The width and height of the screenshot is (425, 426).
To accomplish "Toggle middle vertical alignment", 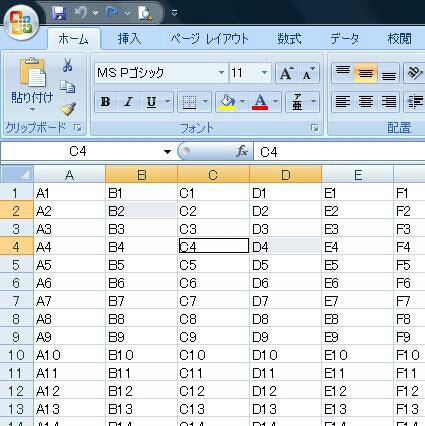I will [366, 73].
